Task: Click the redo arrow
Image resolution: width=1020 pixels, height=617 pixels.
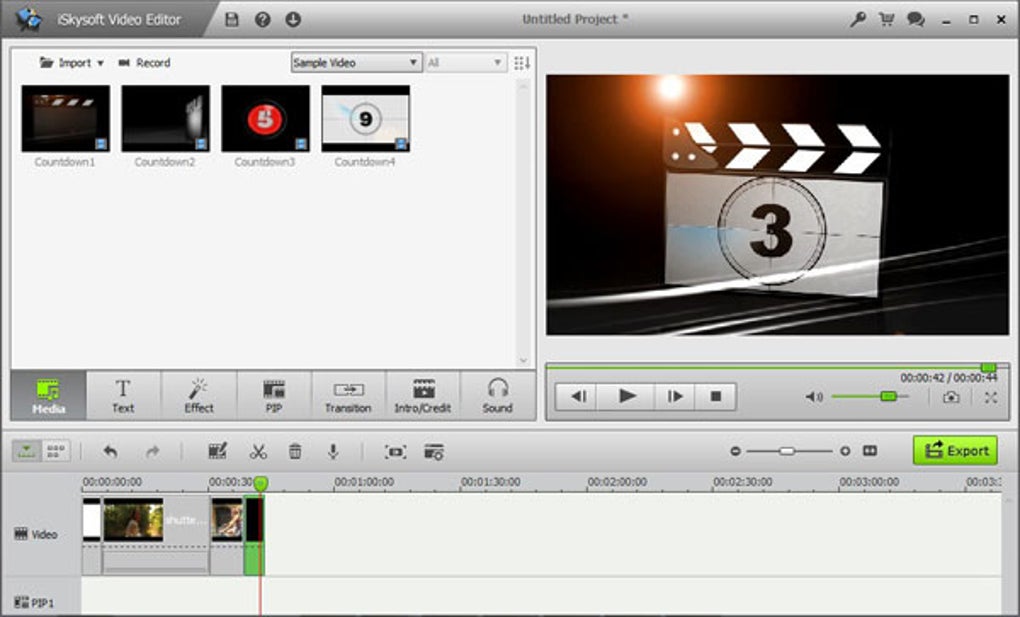Action: tap(152, 451)
